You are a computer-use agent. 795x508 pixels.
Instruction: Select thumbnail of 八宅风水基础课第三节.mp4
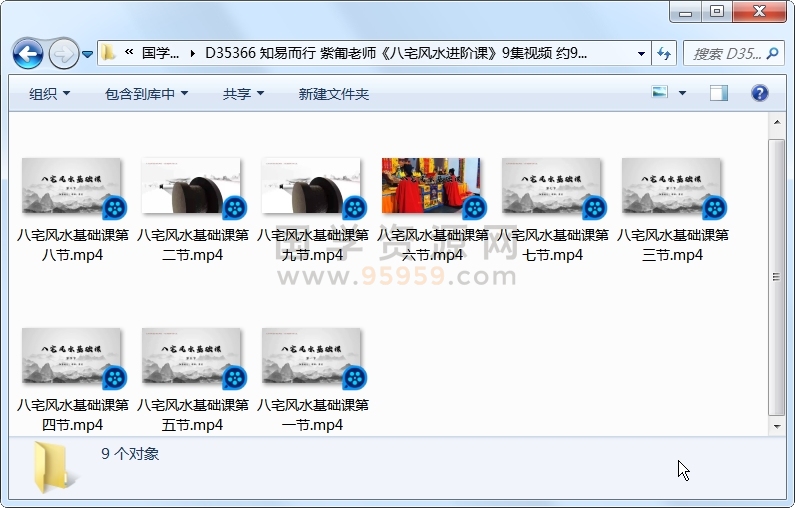(672, 186)
